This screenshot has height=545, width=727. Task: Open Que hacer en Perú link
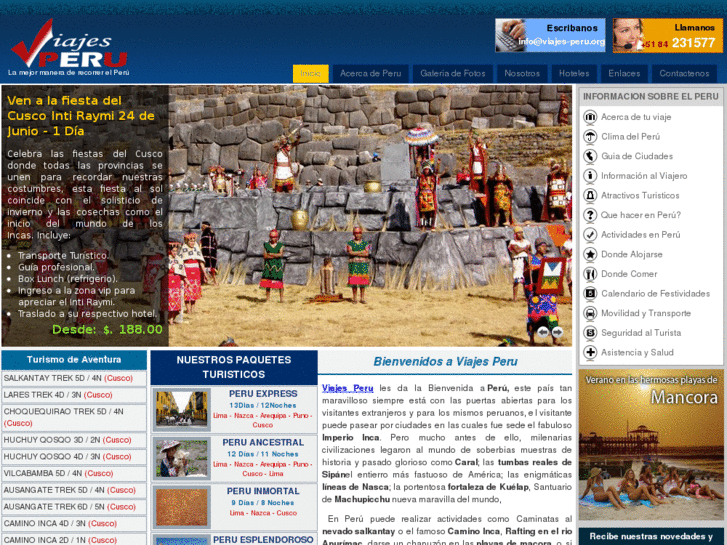point(641,215)
